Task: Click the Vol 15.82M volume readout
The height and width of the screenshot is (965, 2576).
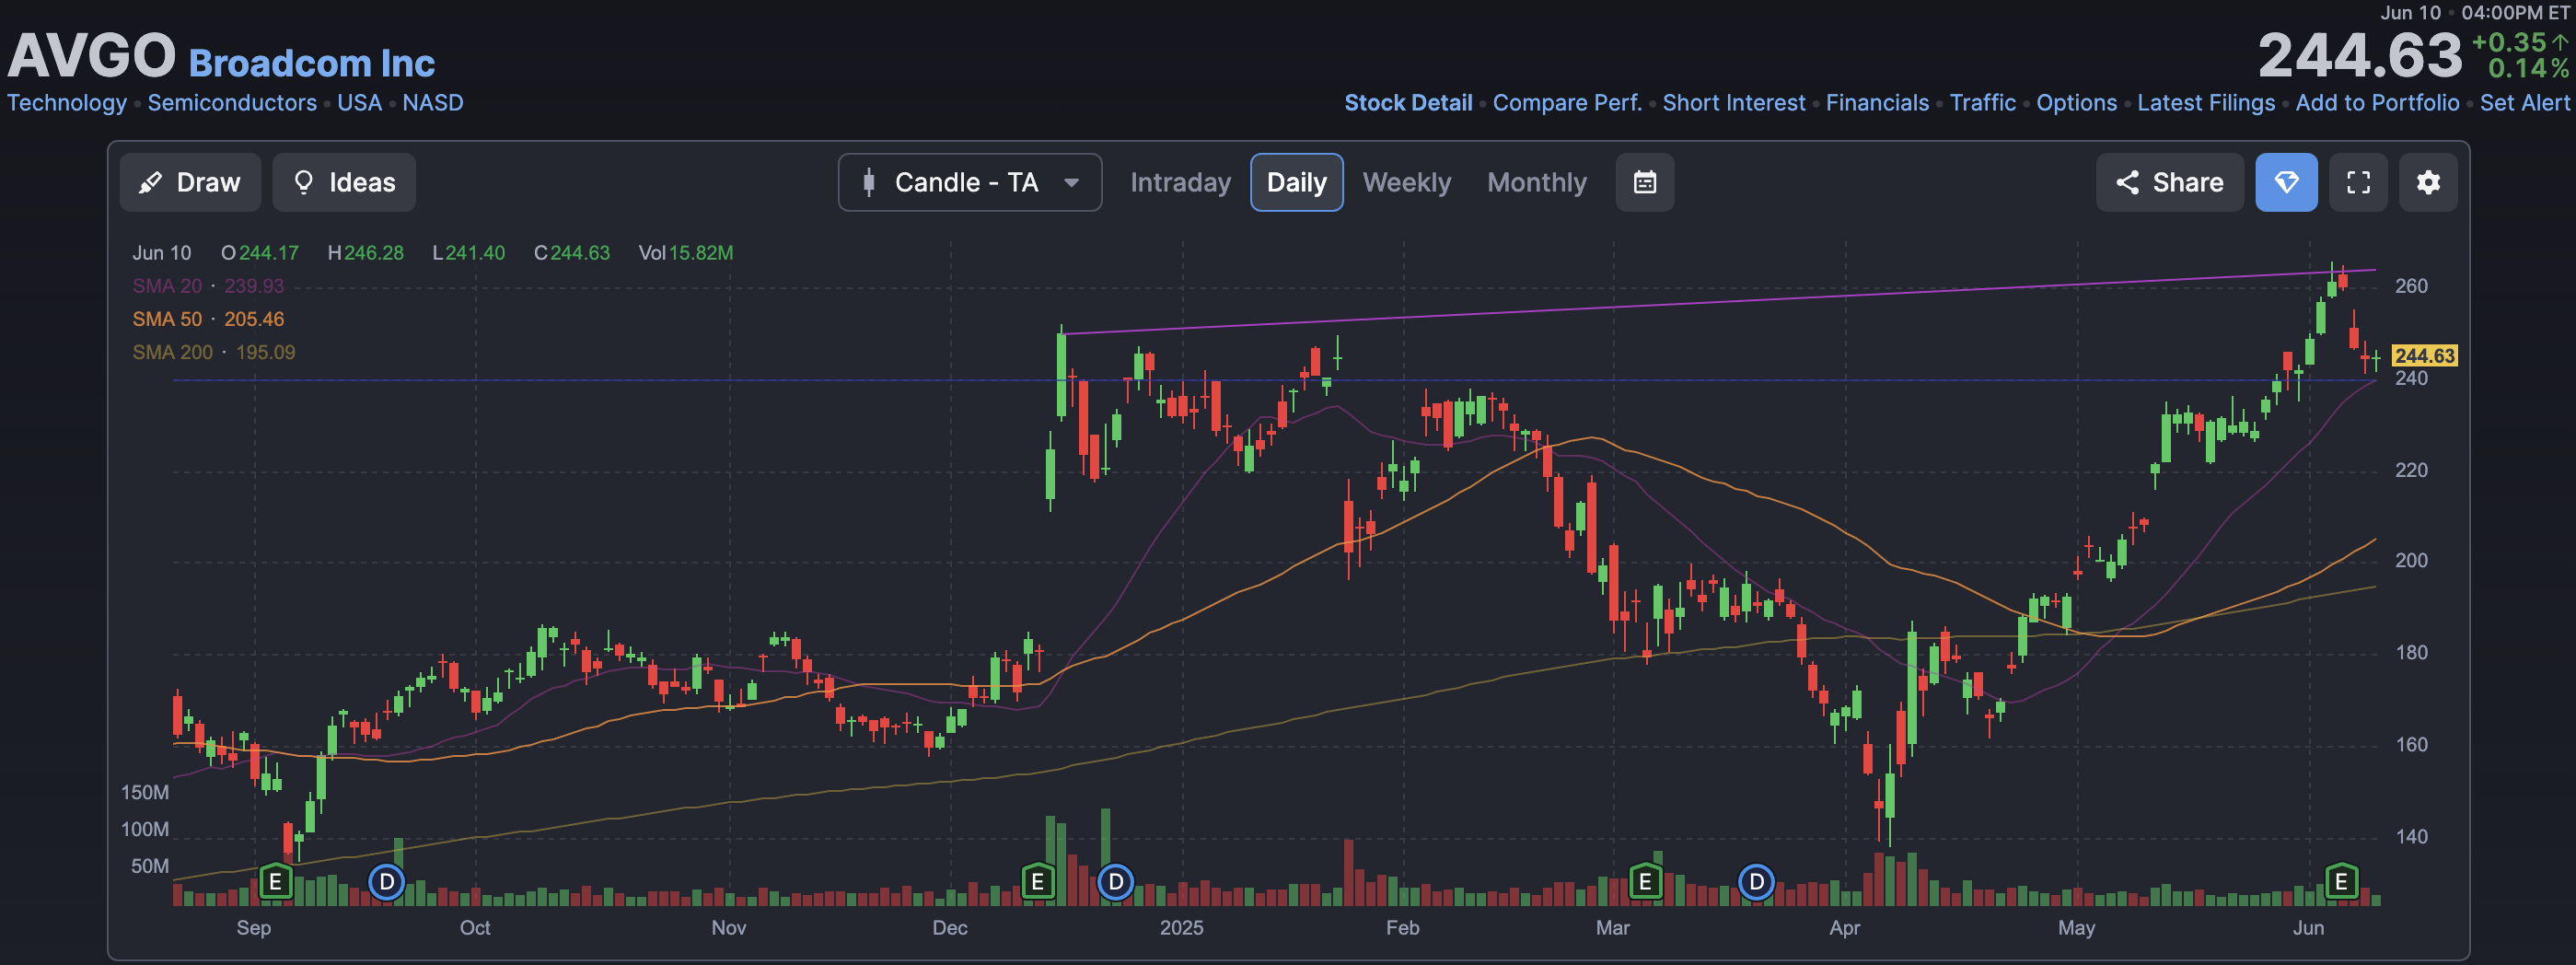Action: (x=686, y=253)
